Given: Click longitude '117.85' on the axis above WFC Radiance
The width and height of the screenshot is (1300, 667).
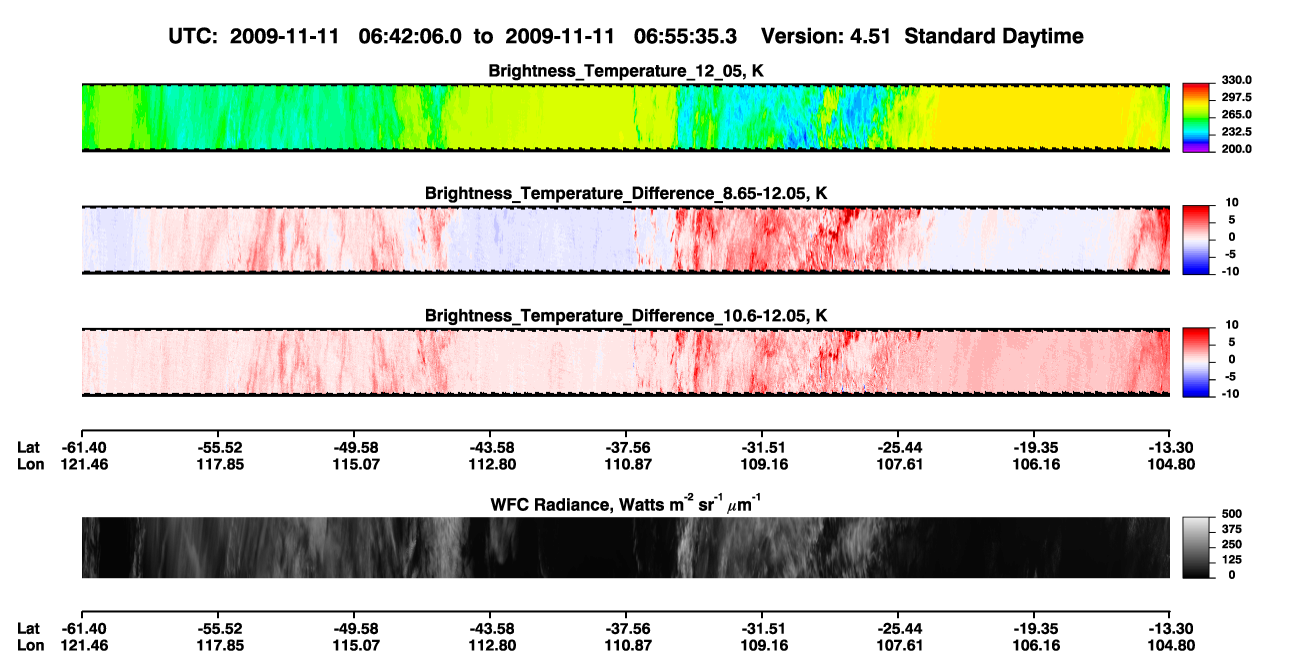Looking at the screenshot, I should point(217,463).
